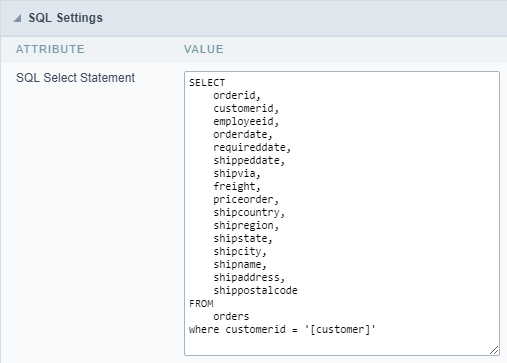Click the orderdate field line
Viewport: 507px width, 363px height.
coord(243,135)
